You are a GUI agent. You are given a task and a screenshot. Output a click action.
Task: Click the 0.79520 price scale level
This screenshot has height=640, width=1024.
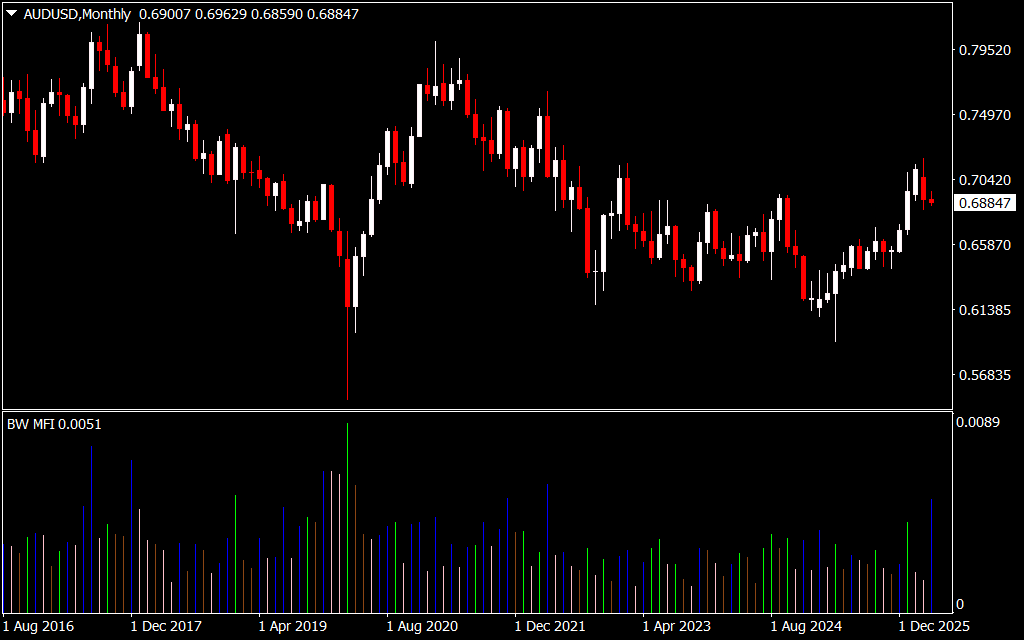(x=984, y=50)
